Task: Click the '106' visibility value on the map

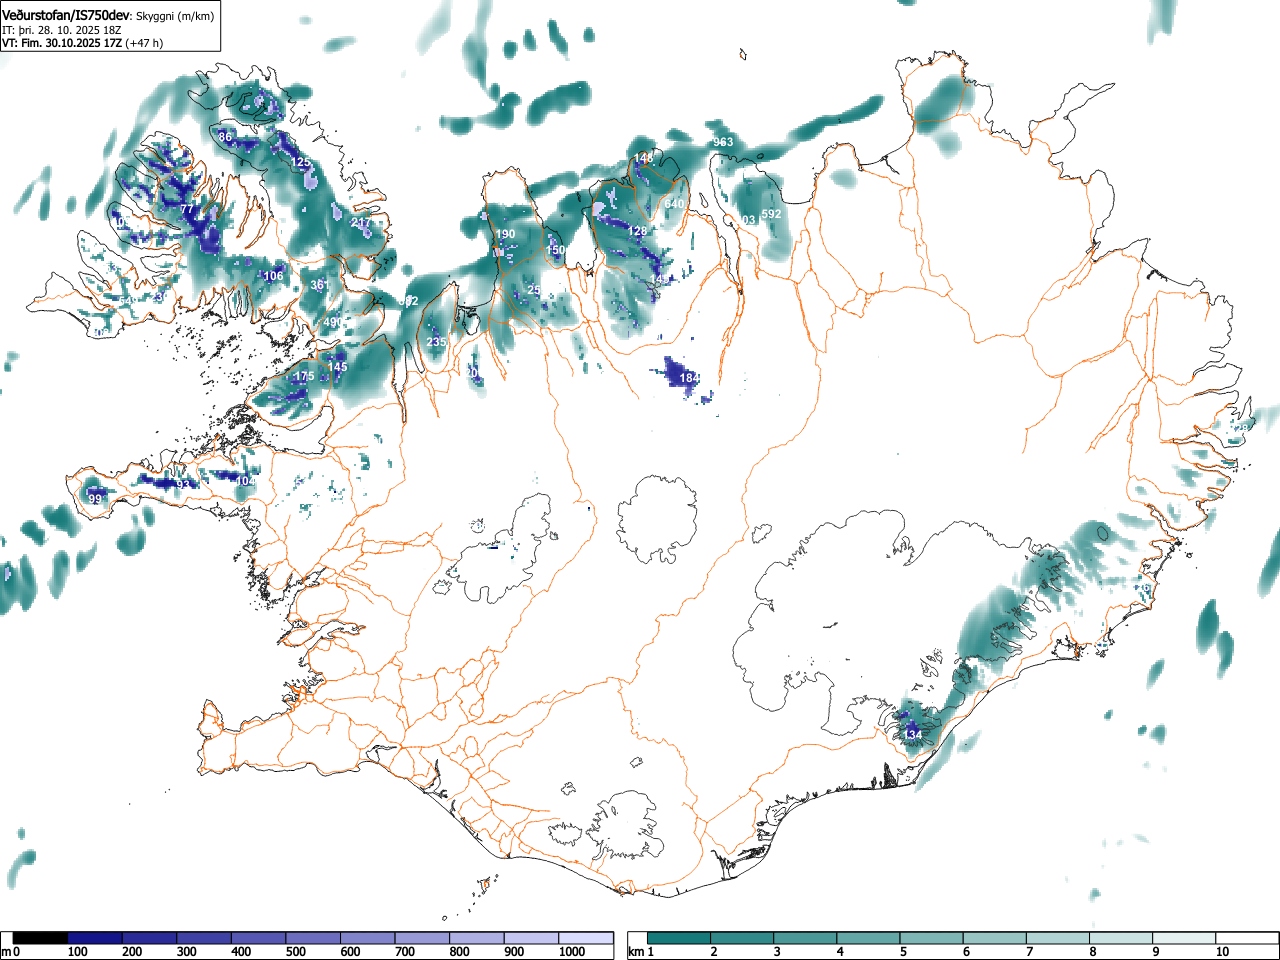Action: (x=274, y=276)
